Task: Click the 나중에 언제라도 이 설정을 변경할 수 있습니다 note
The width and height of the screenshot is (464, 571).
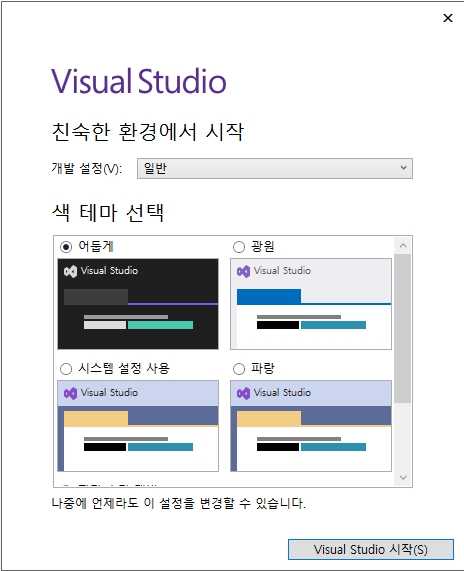Action: point(178,503)
